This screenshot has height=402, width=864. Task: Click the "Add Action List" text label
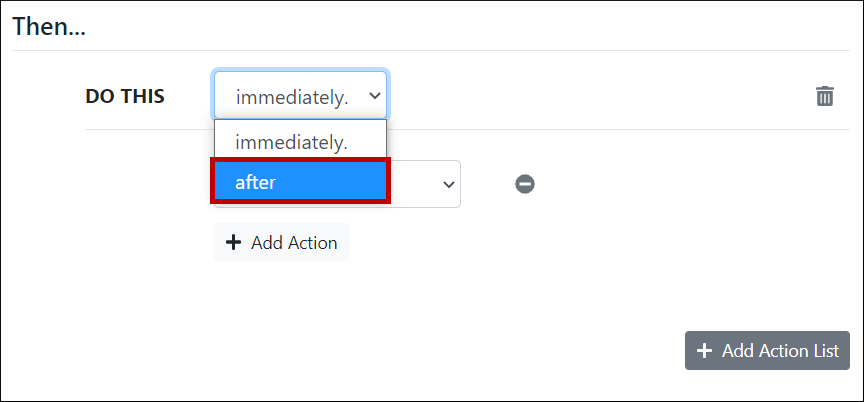pyautogui.click(x=780, y=351)
